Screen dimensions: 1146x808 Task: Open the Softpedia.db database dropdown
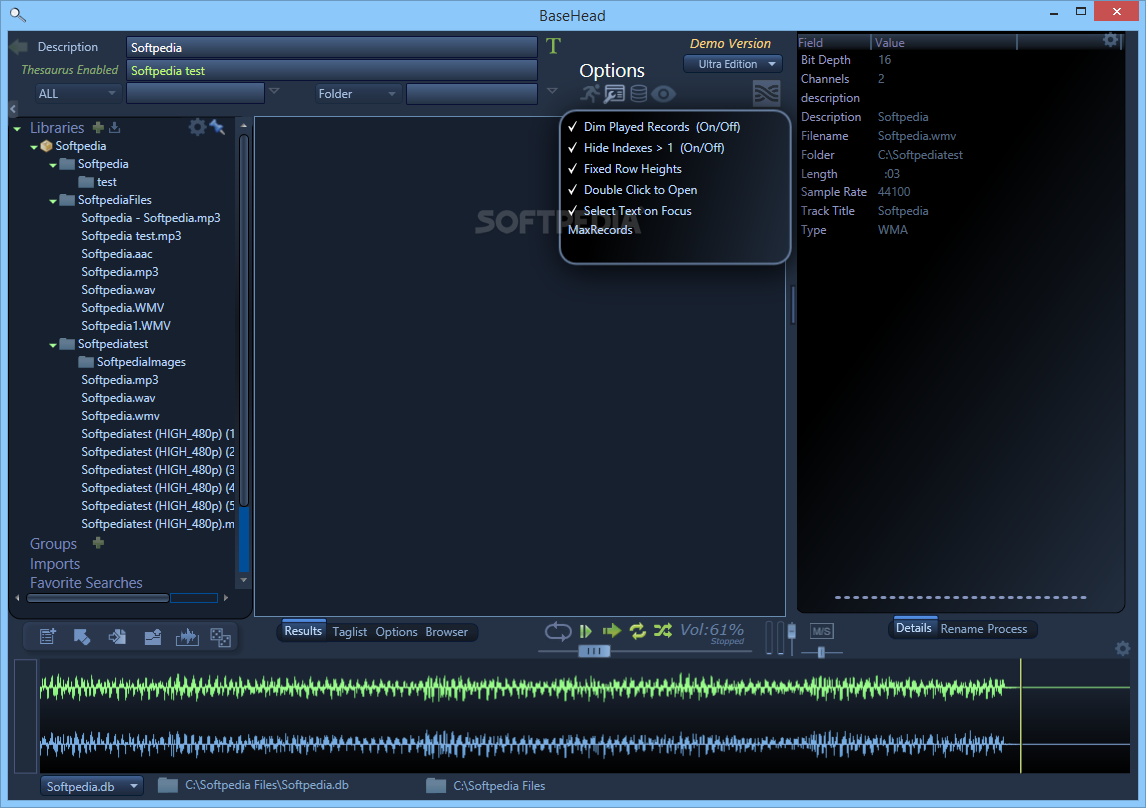click(x=91, y=786)
